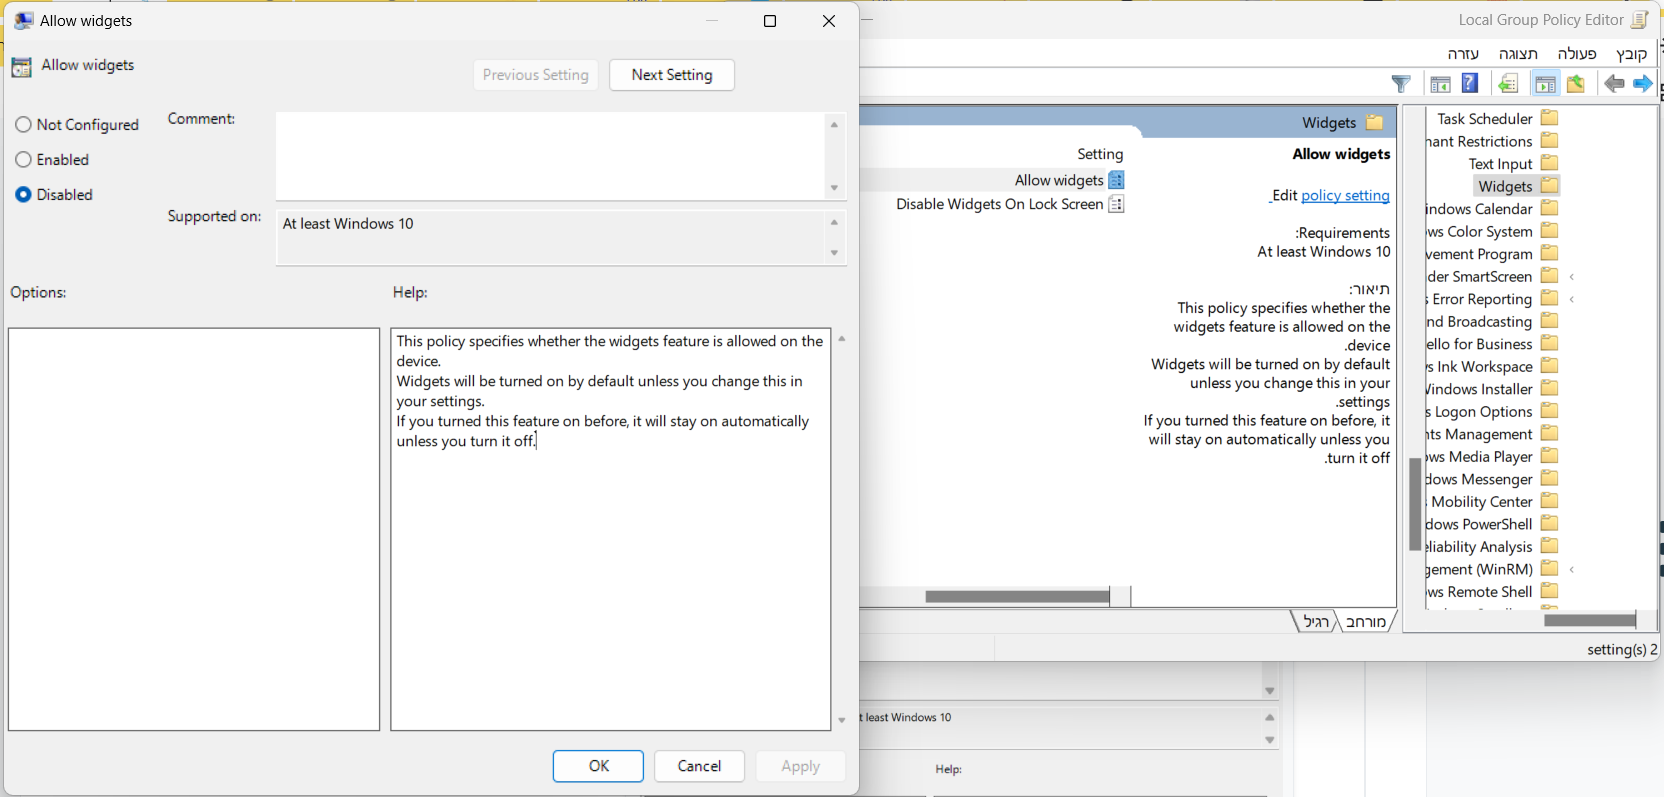Click the Allow widgets dialog title icon
Image resolution: width=1664 pixels, height=797 pixels.
click(23, 21)
